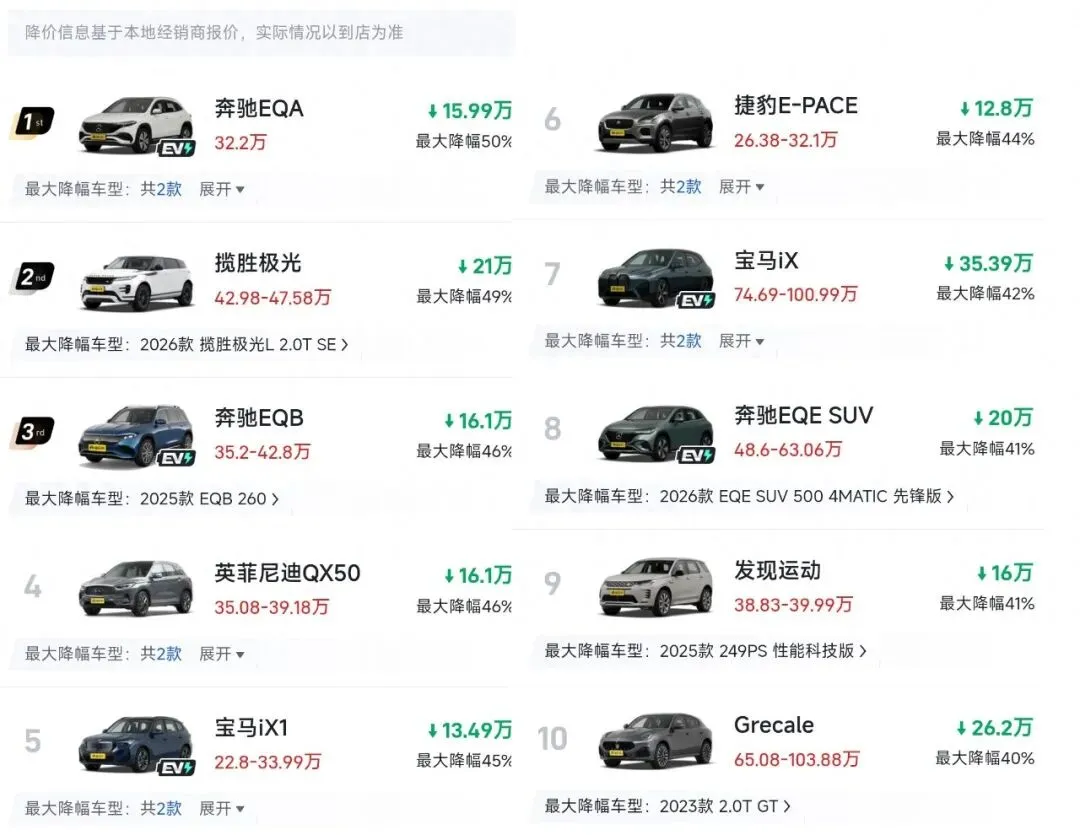Click the EV badge on 奔驰EQB
Viewport: 1080px width, 835px height.
click(177, 458)
